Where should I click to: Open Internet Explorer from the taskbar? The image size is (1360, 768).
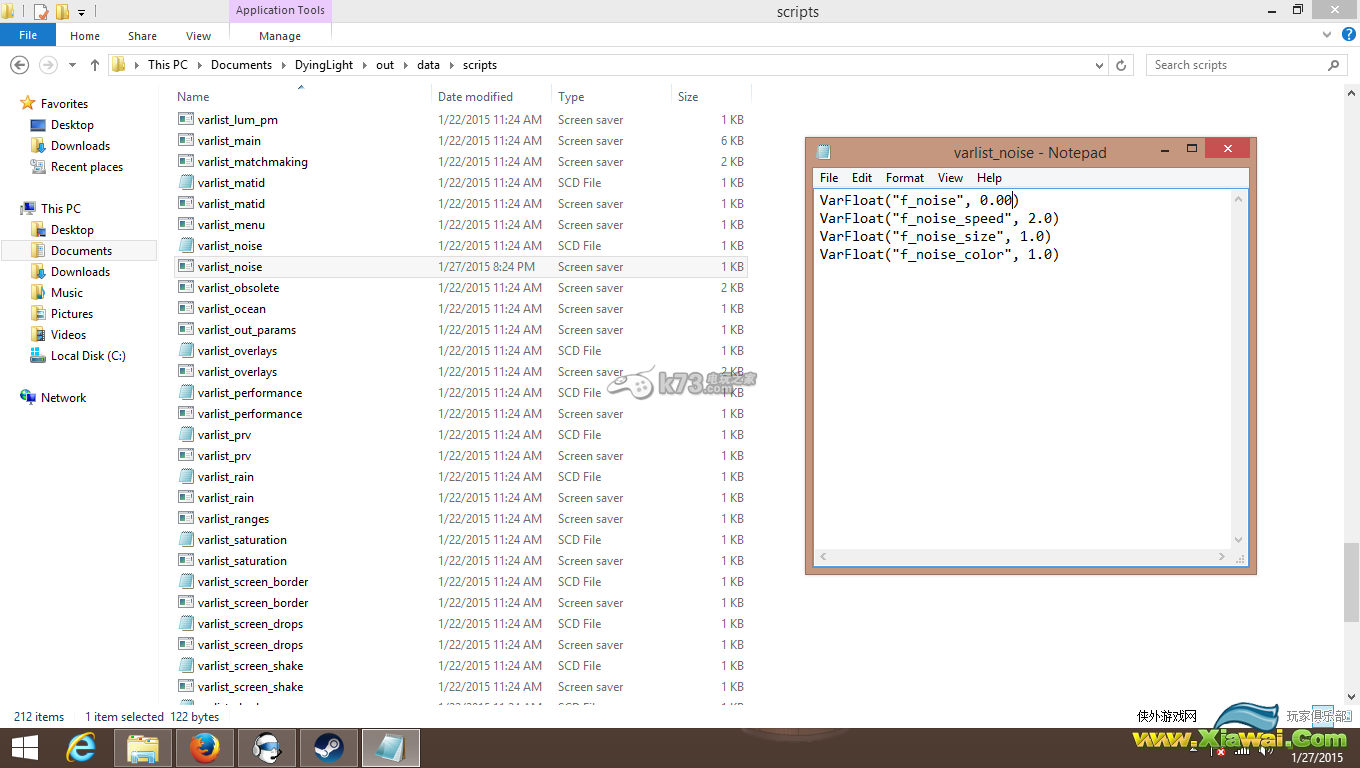82,747
